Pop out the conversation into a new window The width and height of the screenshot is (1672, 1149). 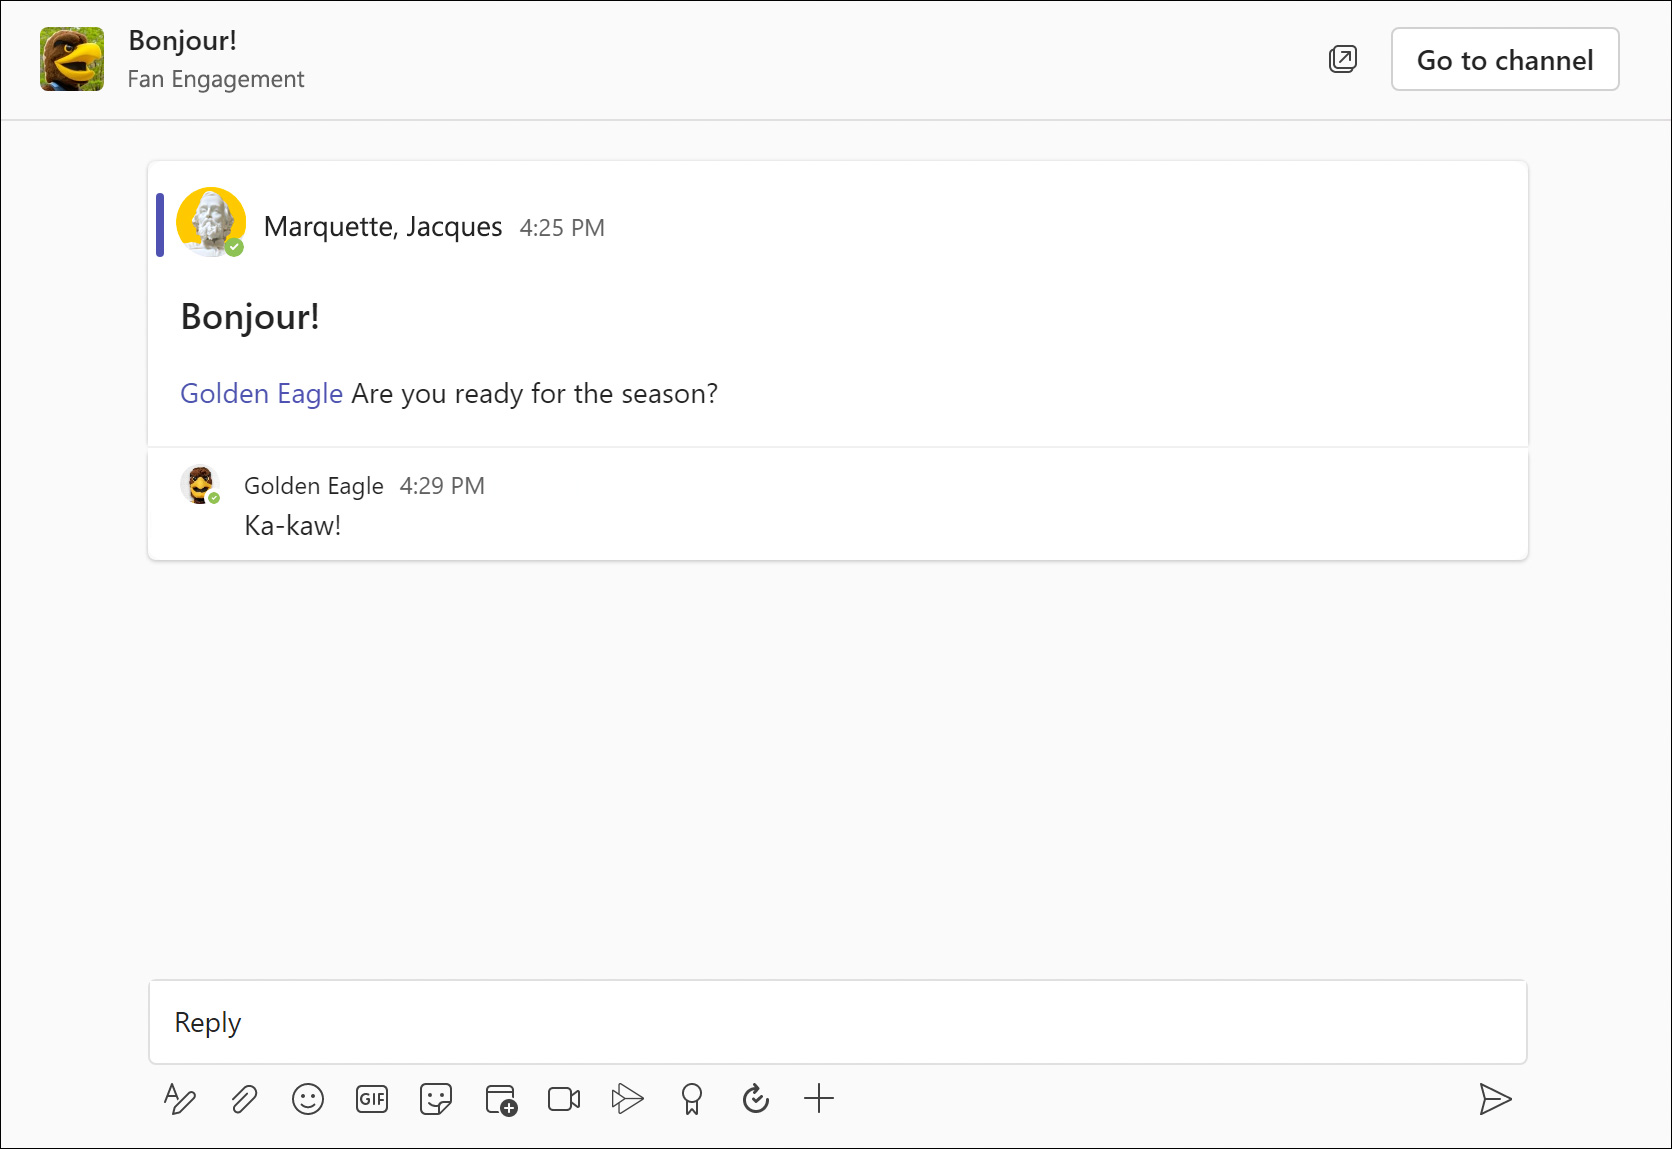(x=1343, y=60)
